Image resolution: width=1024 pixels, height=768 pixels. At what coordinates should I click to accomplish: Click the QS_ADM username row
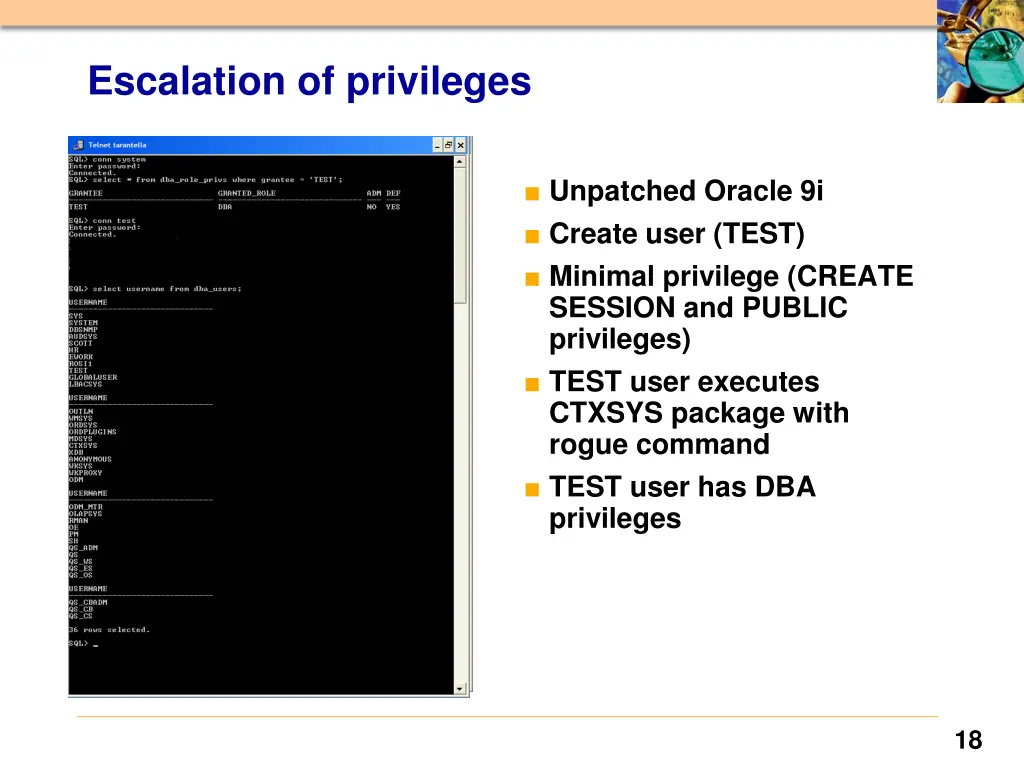[x=83, y=548]
